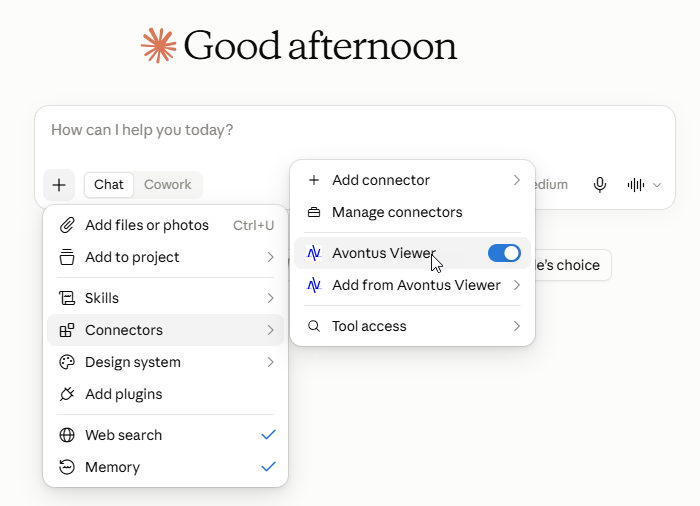Click the paperclip Add files icon
Screen dimensions: 700x506
pos(67,225)
